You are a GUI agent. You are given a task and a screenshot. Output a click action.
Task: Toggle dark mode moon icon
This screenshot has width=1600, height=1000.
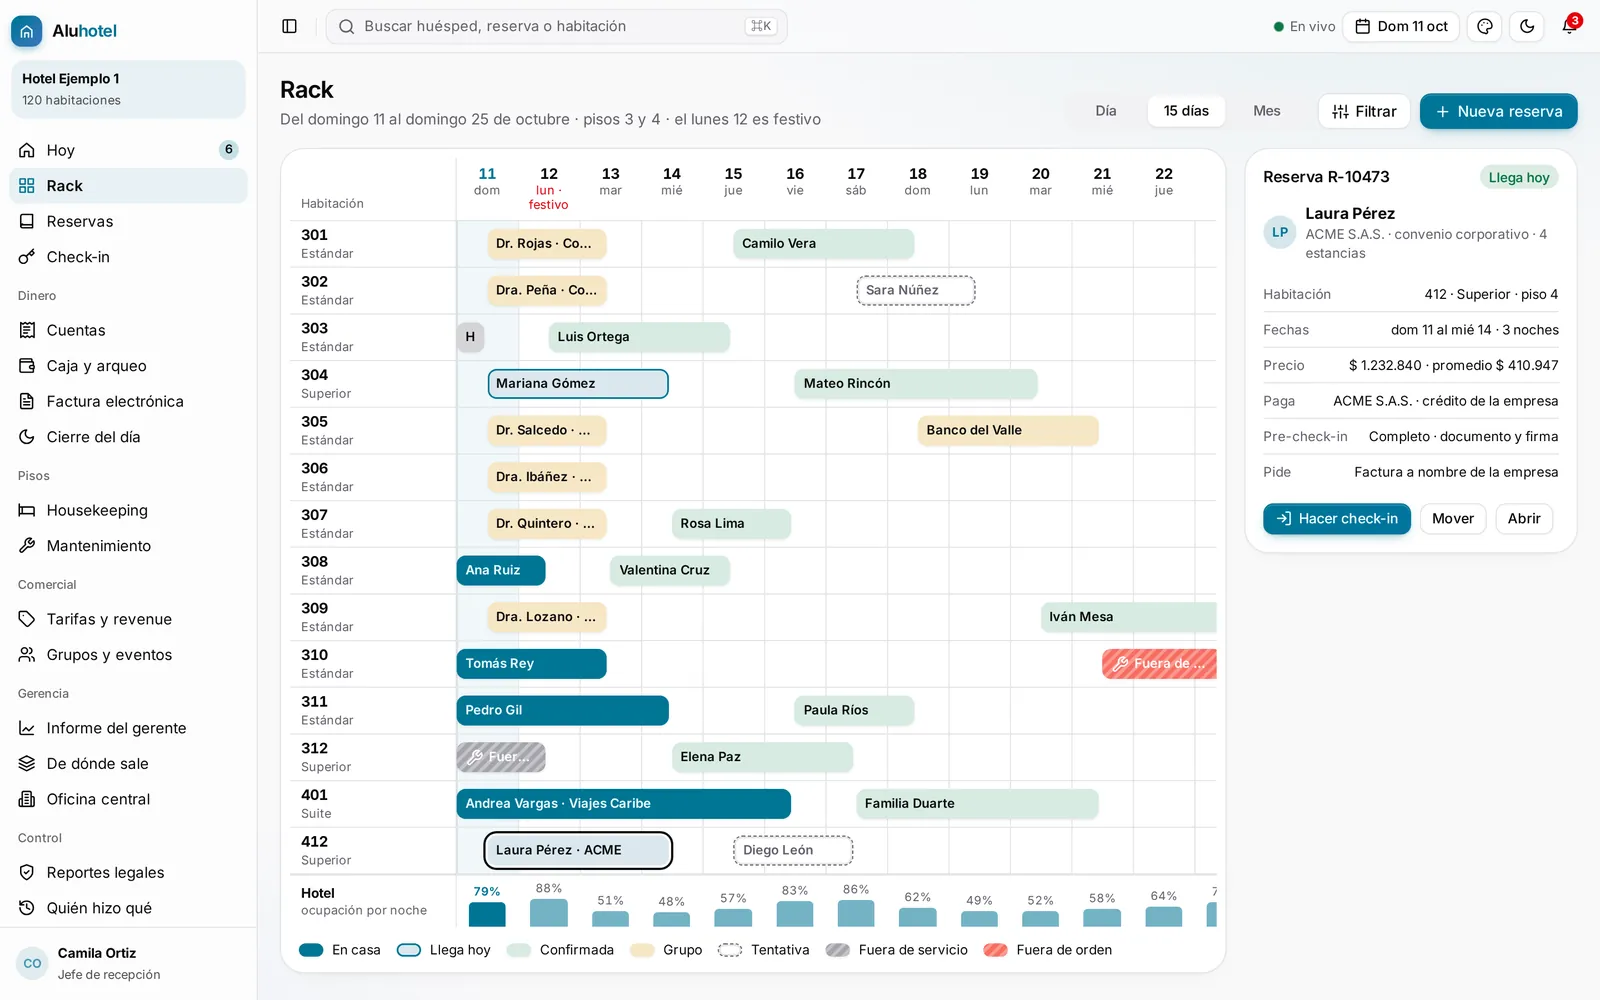coord(1527,27)
